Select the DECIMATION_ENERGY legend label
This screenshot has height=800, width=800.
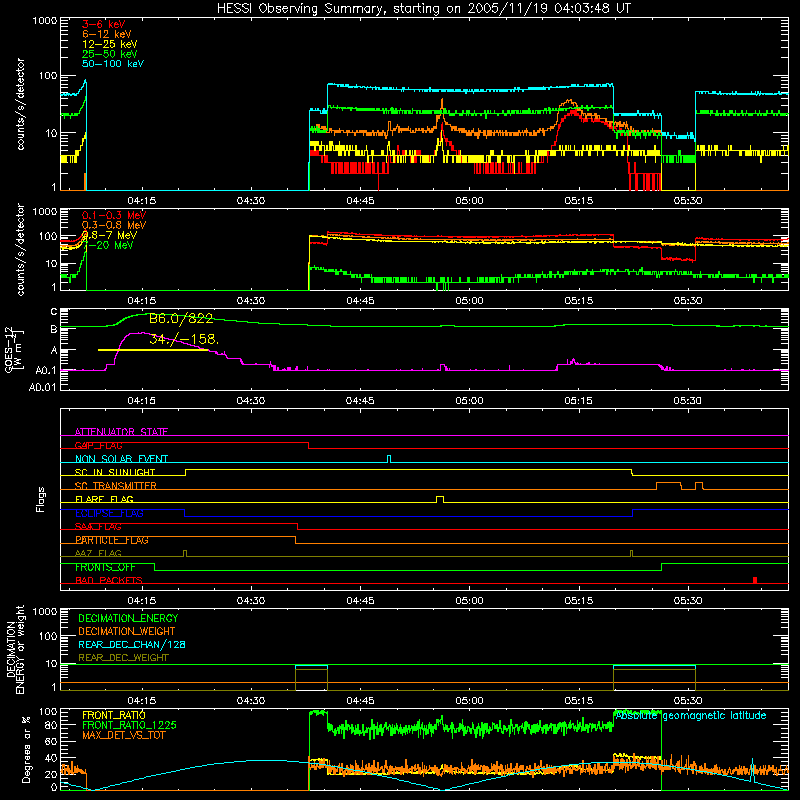(128, 618)
